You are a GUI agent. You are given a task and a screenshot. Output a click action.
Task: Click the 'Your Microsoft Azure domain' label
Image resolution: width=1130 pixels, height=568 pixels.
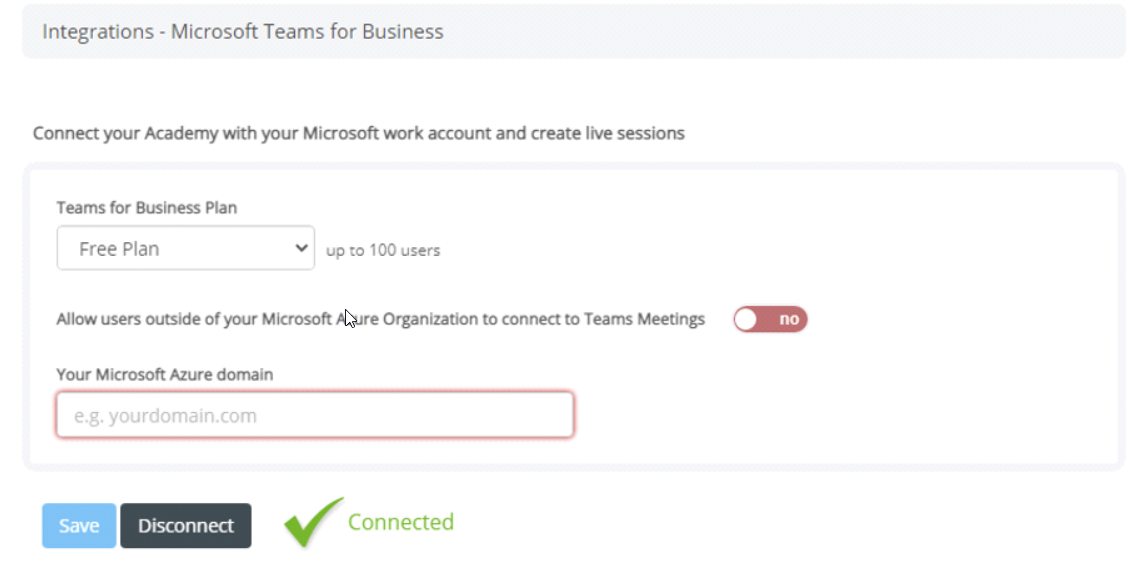pos(165,374)
